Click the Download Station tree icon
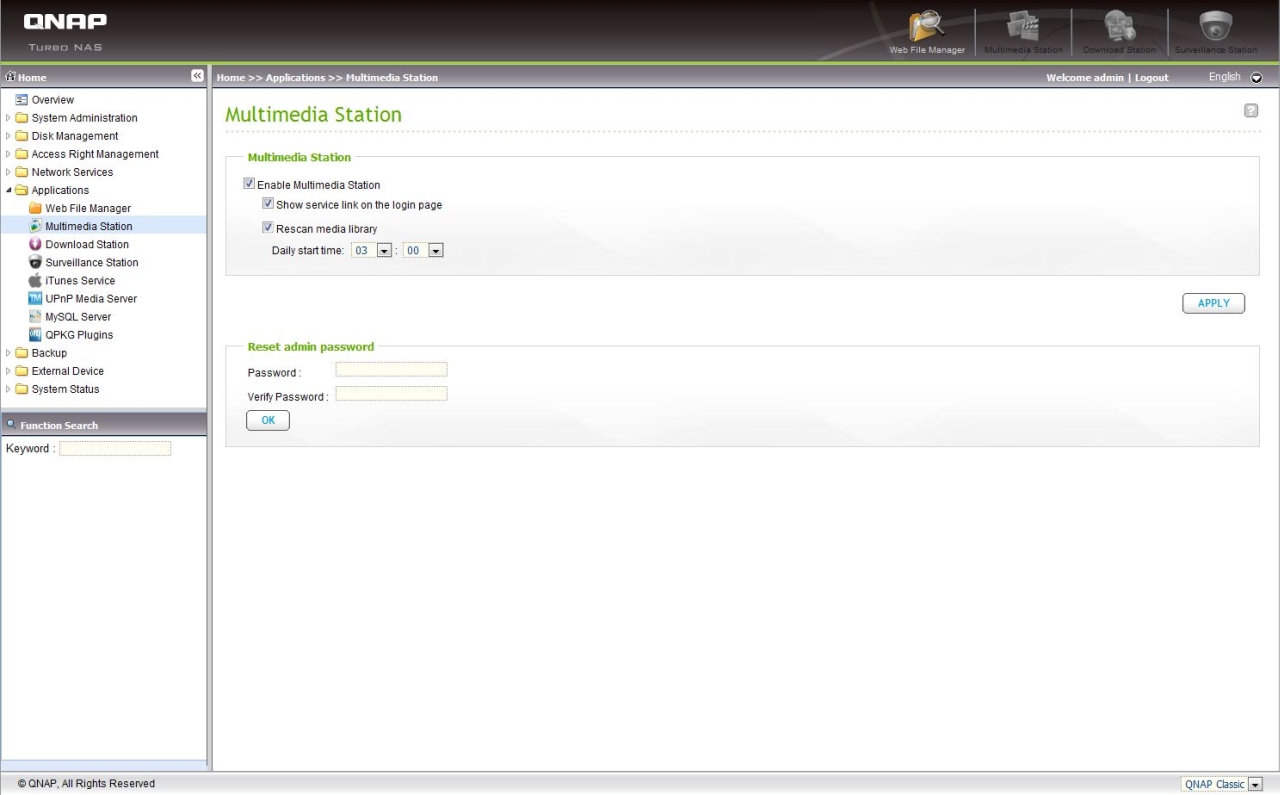This screenshot has height=795, width=1280. coord(35,244)
